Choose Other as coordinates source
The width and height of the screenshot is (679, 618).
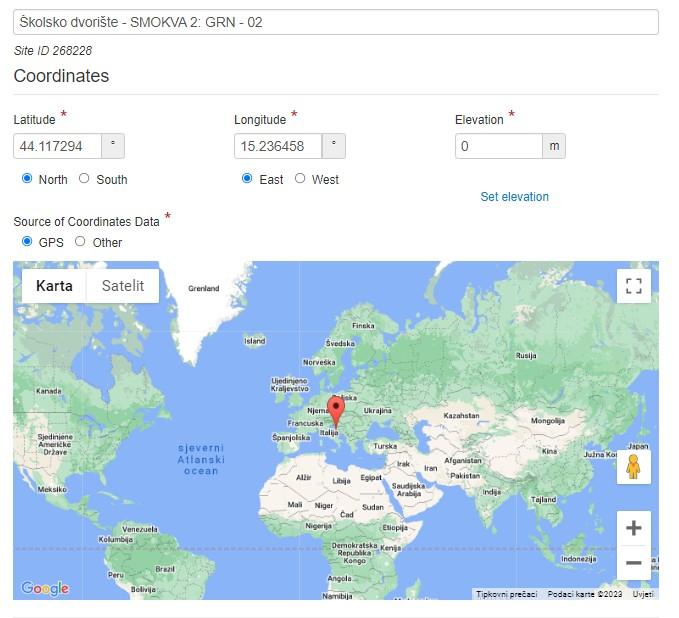click(x=80, y=242)
